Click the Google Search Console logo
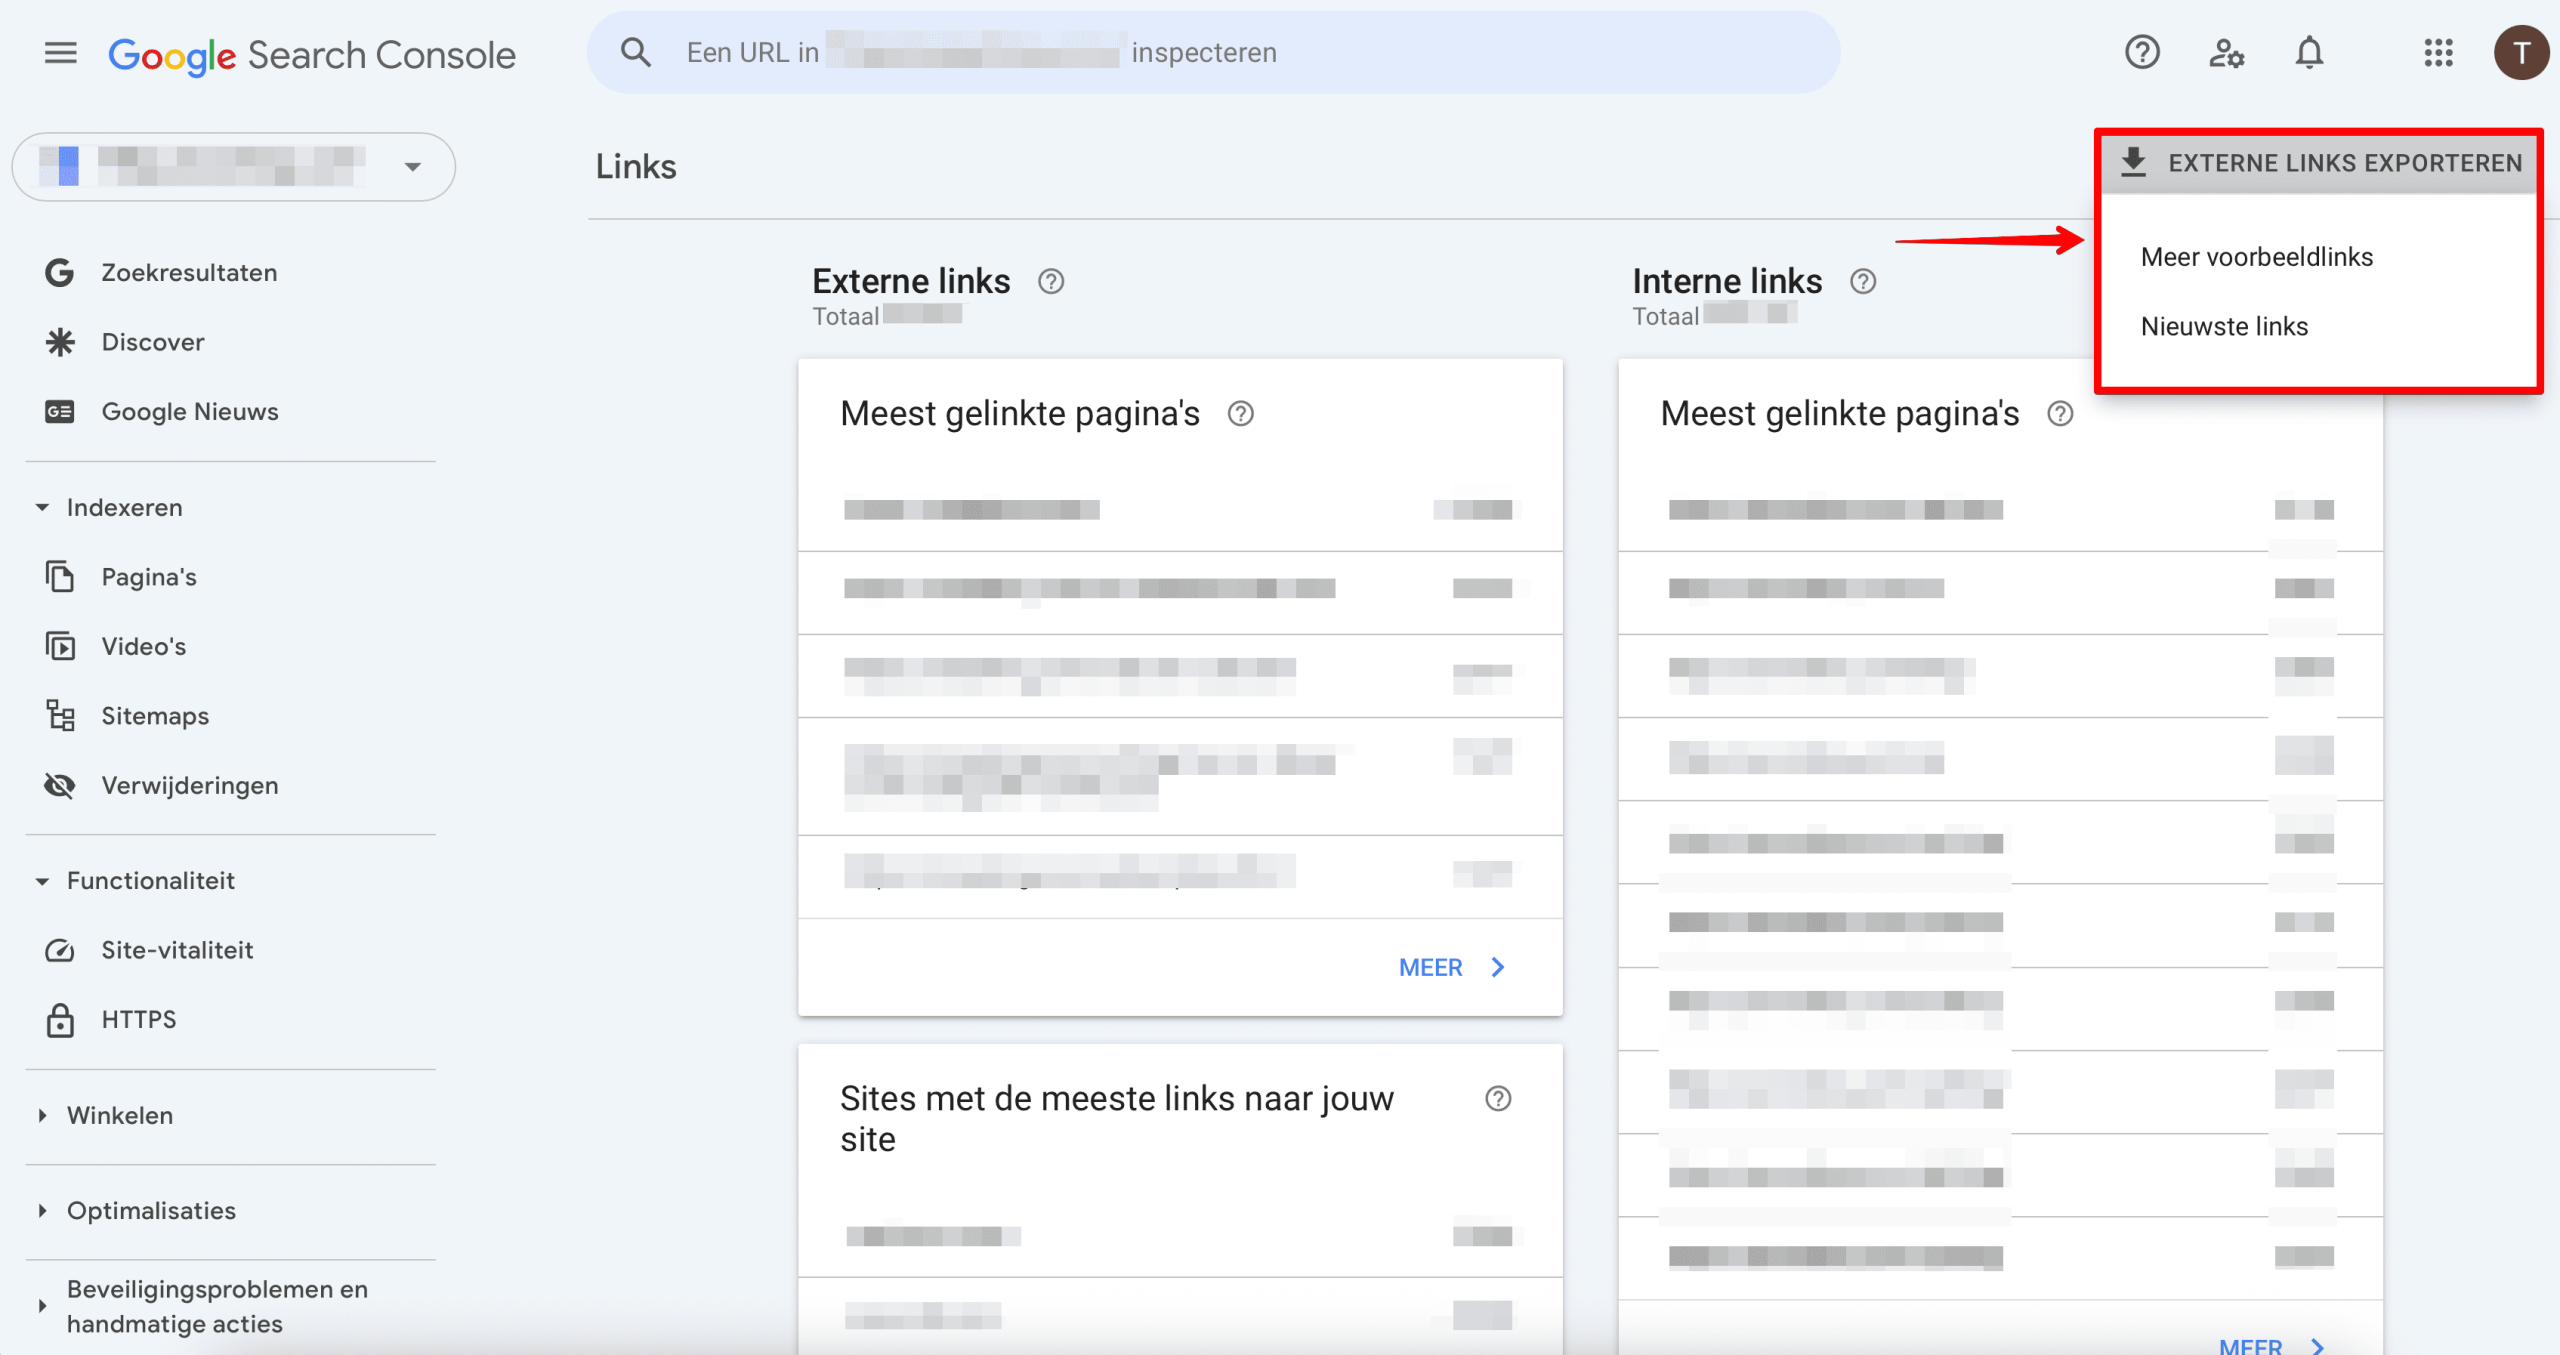Image resolution: width=2560 pixels, height=1355 pixels. (x=312, y=55)
